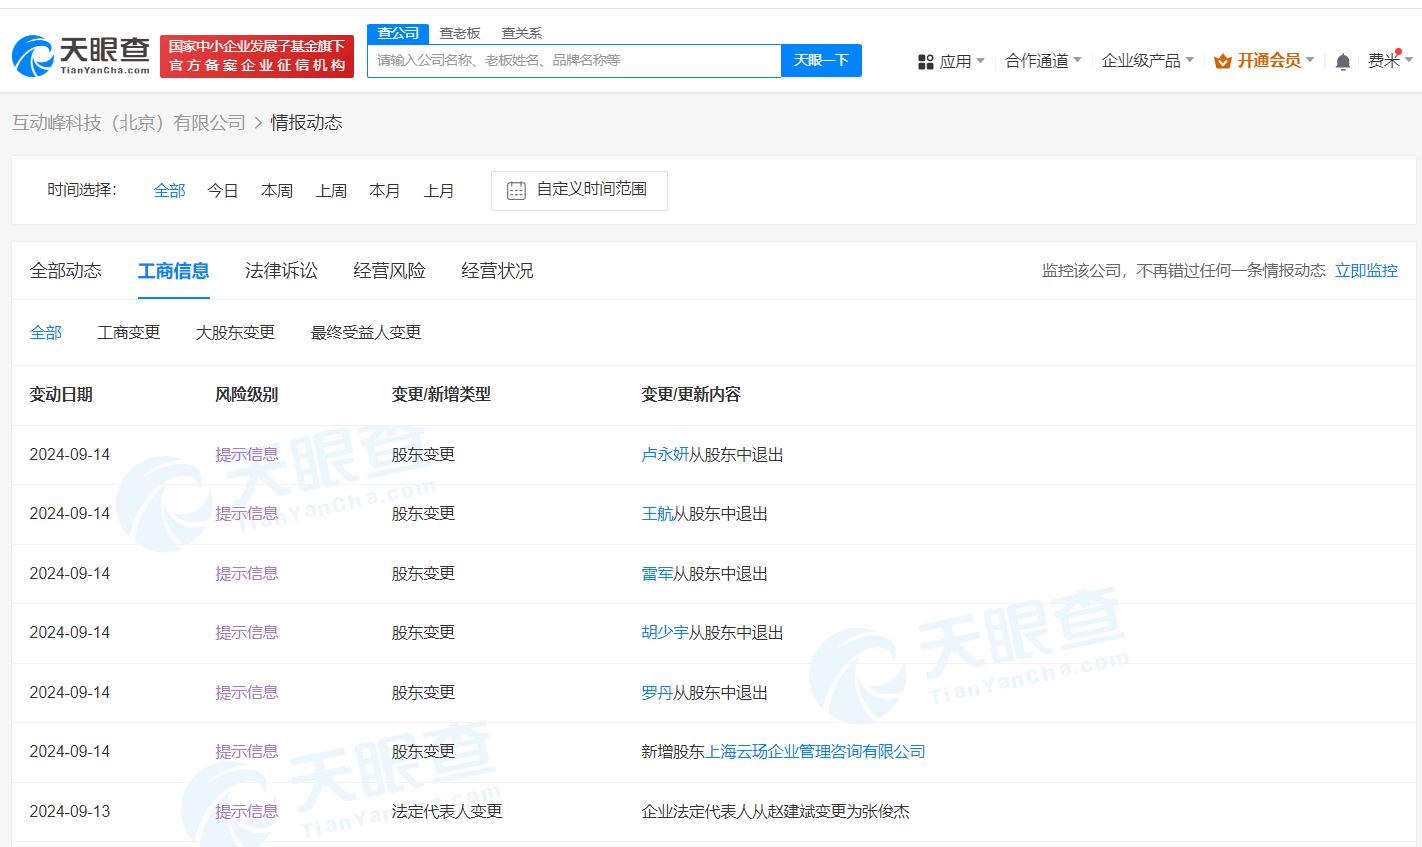Image resolution: width=1422 pixels, height=847 pixels.
Task: Click 立即监控 to monitor the company
Action: tap(1366, 270)
